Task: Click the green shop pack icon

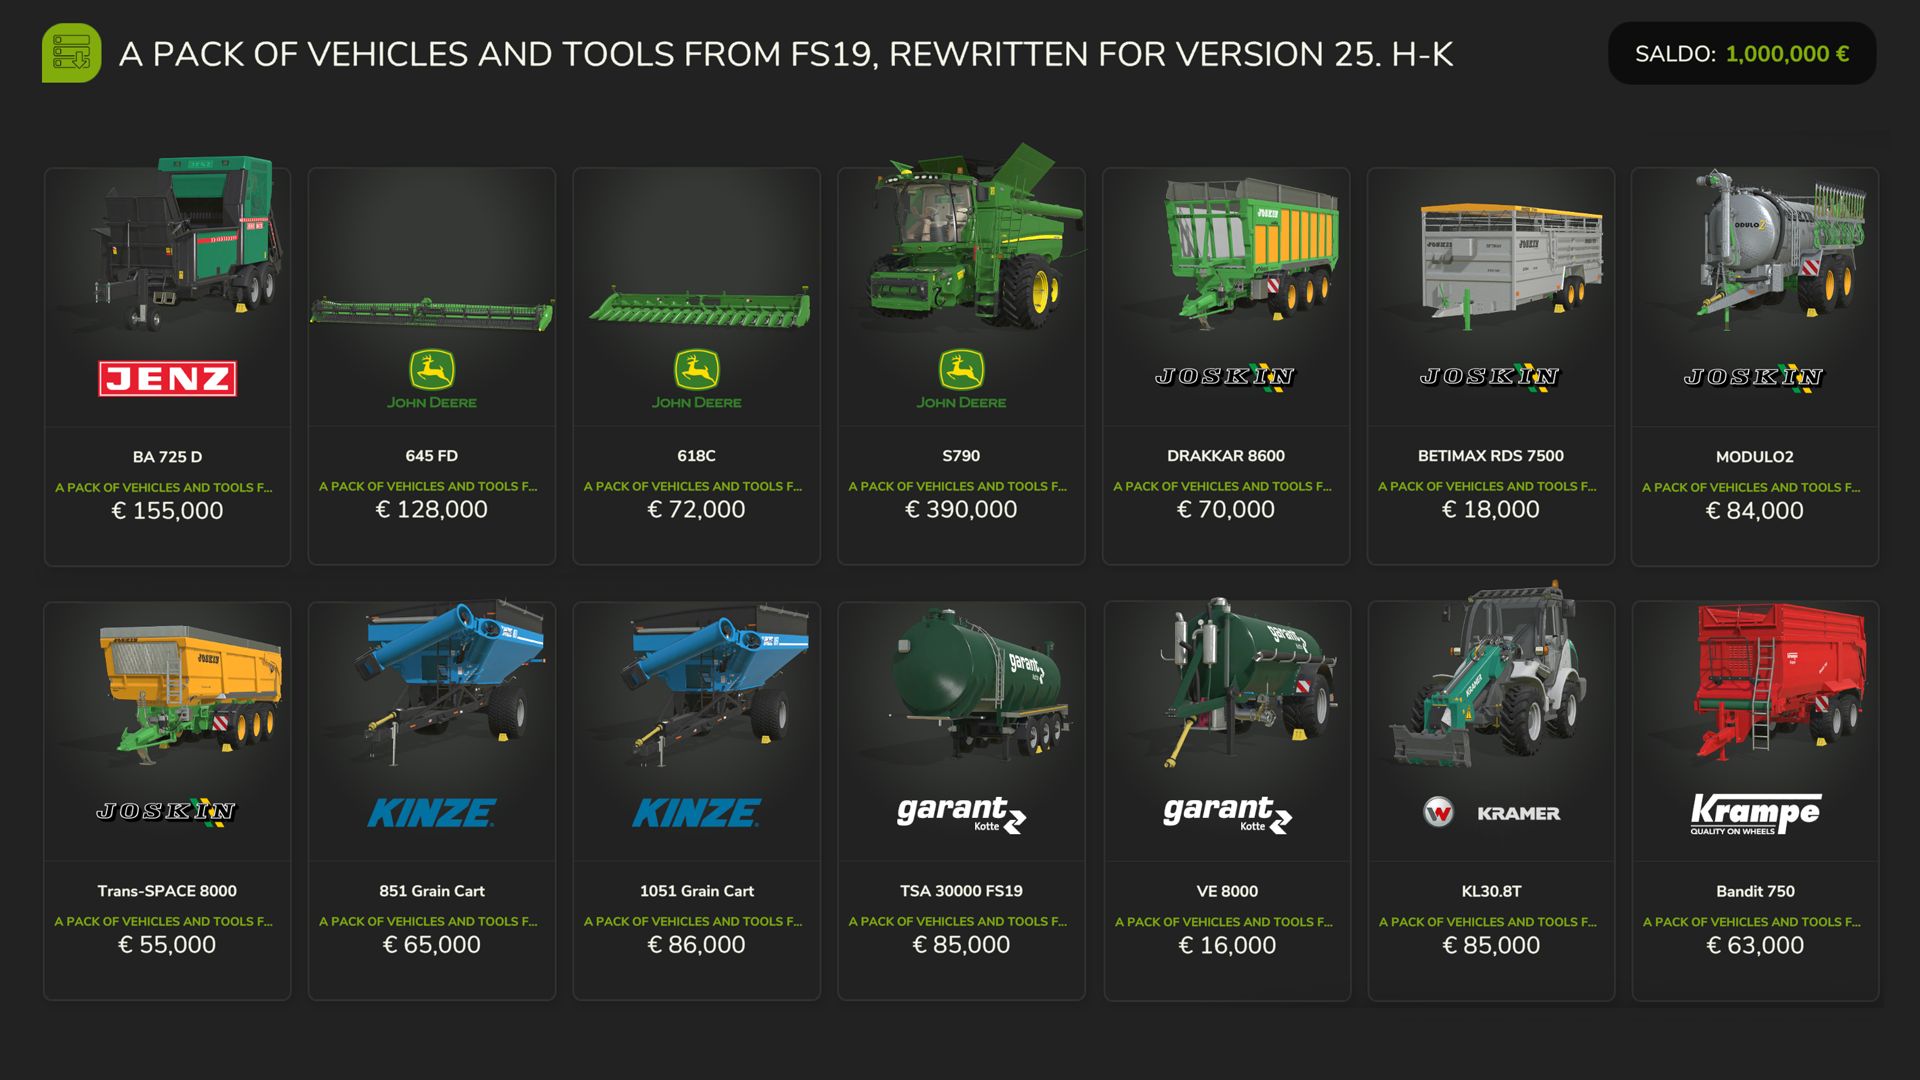Action: pyautogui.click(x=71, y=53)
